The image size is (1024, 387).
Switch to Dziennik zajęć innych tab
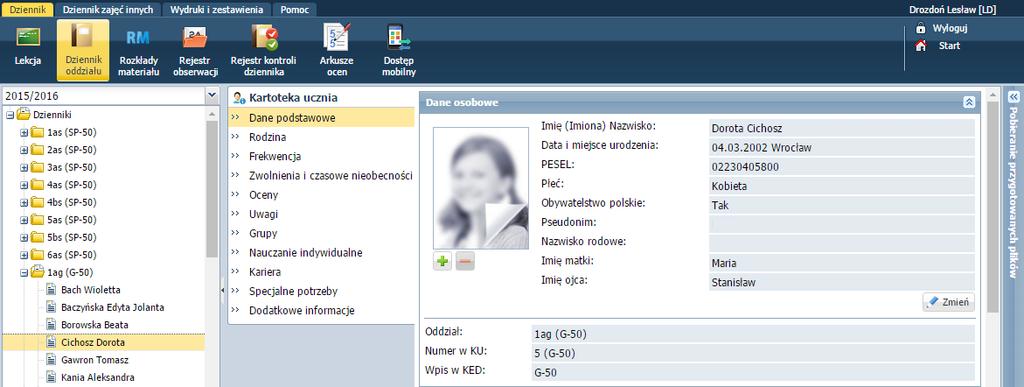108,10
